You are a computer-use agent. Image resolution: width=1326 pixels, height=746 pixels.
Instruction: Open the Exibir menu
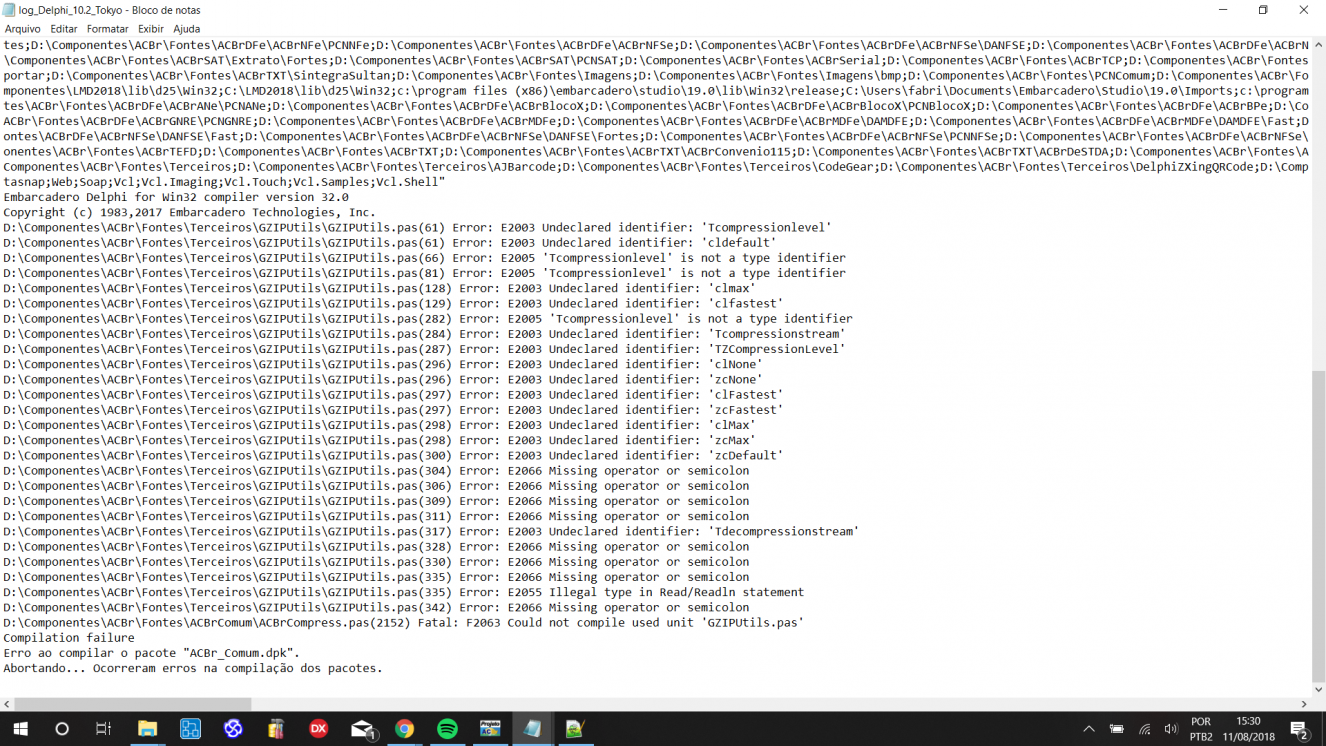(151, 29)
